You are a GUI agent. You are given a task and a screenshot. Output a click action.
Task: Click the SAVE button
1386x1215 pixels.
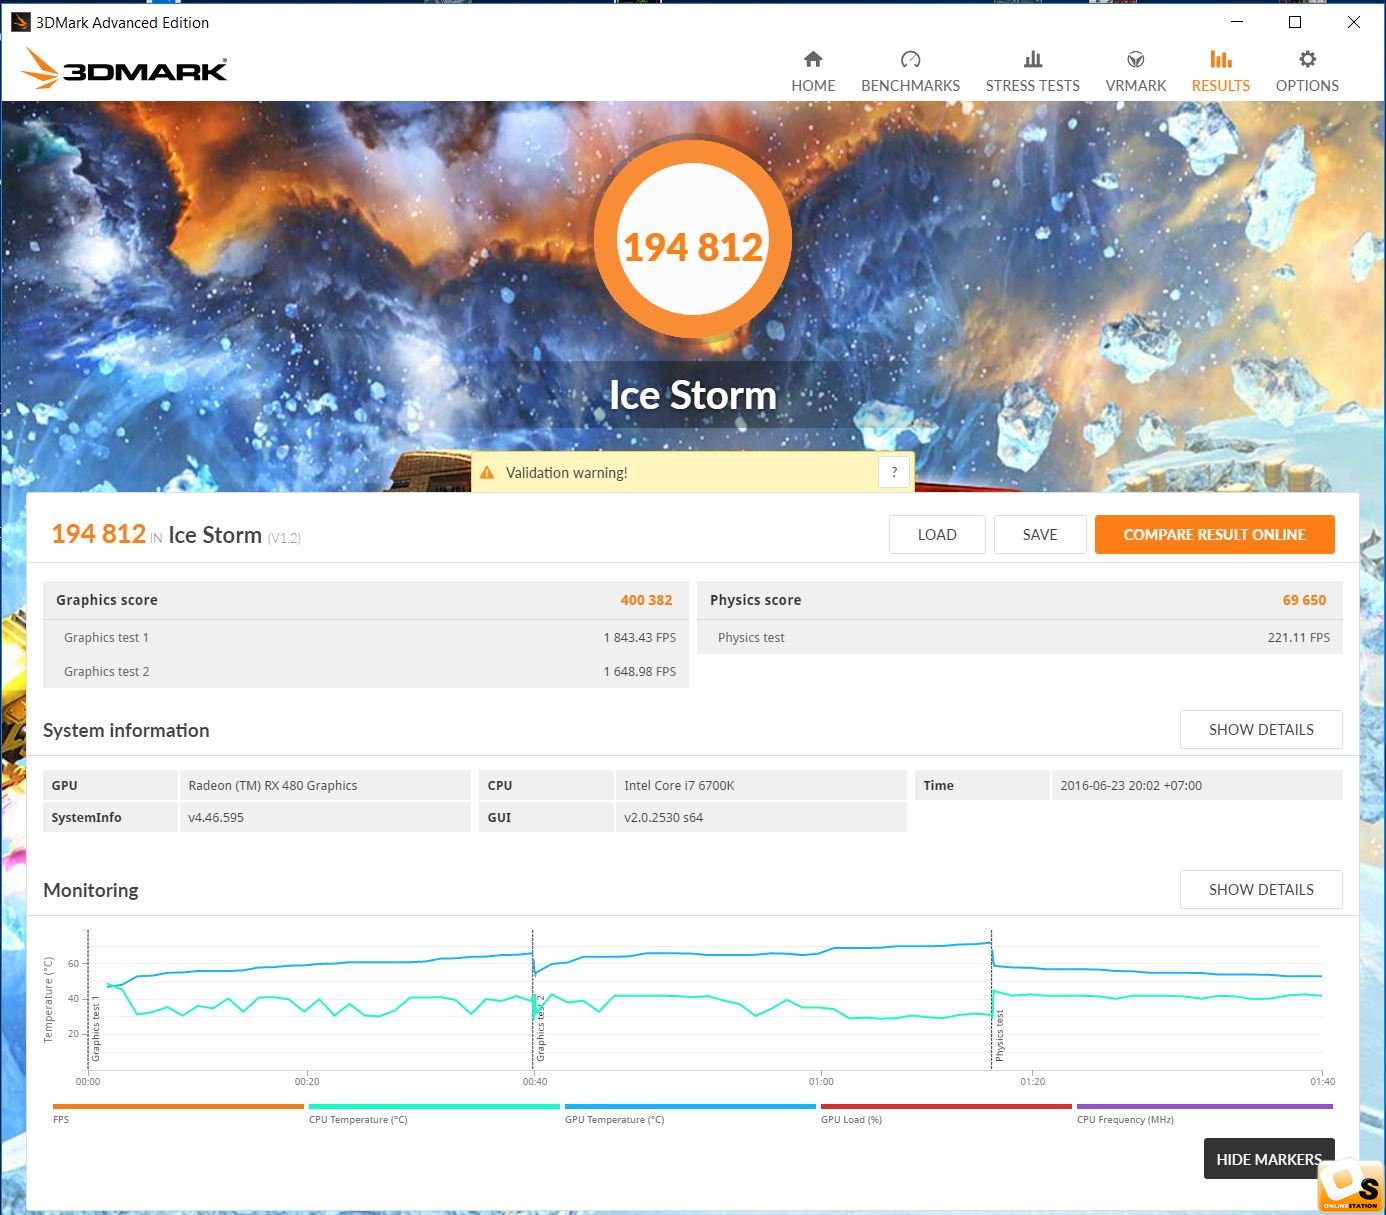[1040, 534]
